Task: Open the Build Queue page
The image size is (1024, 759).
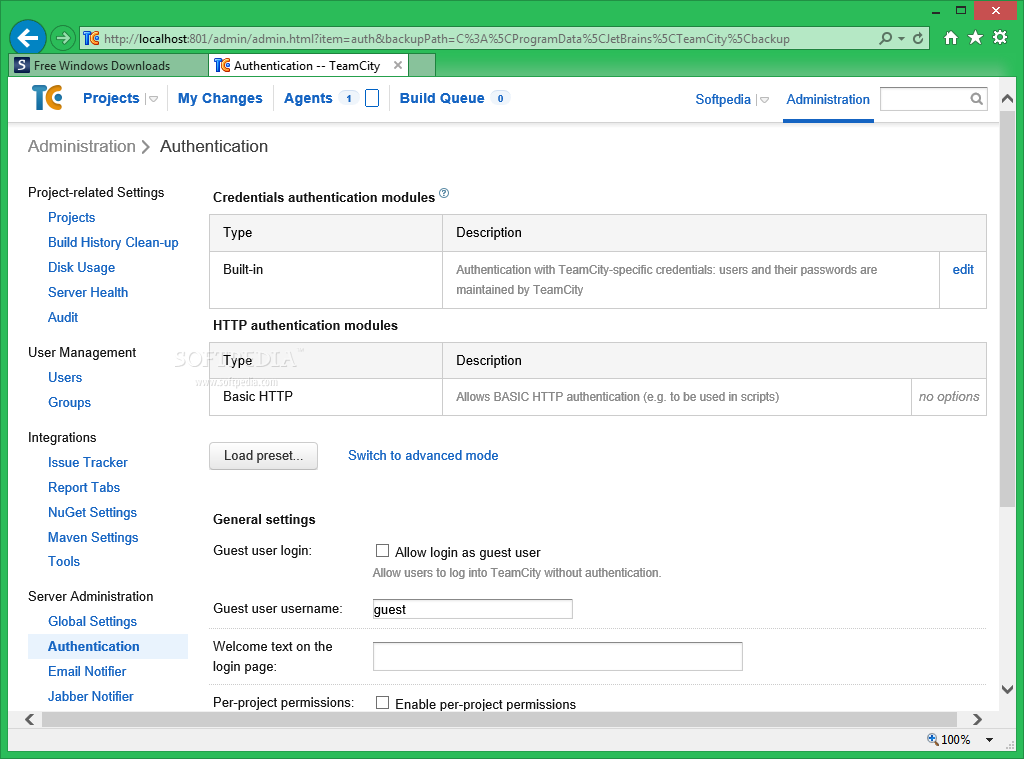Action: click(442, 98)
